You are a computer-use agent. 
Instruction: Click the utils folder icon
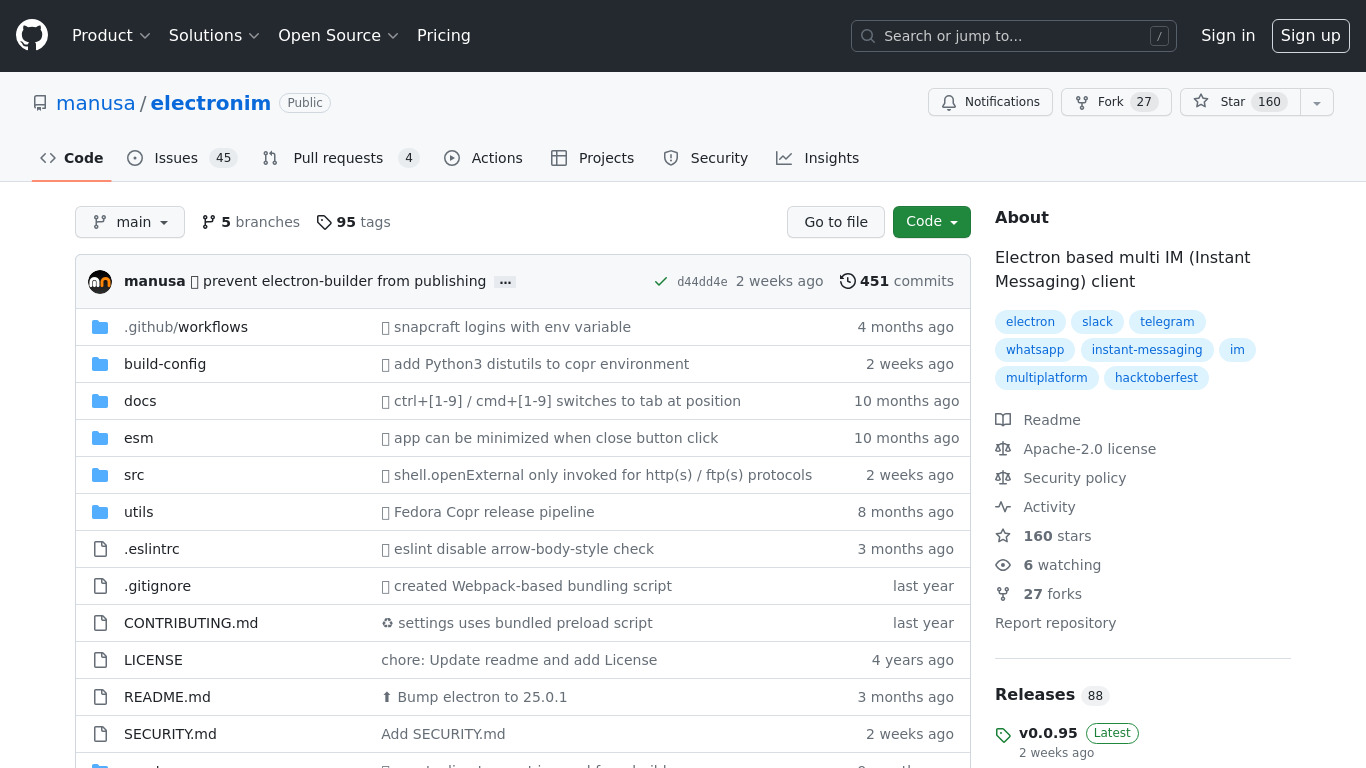tap(100, 512)
